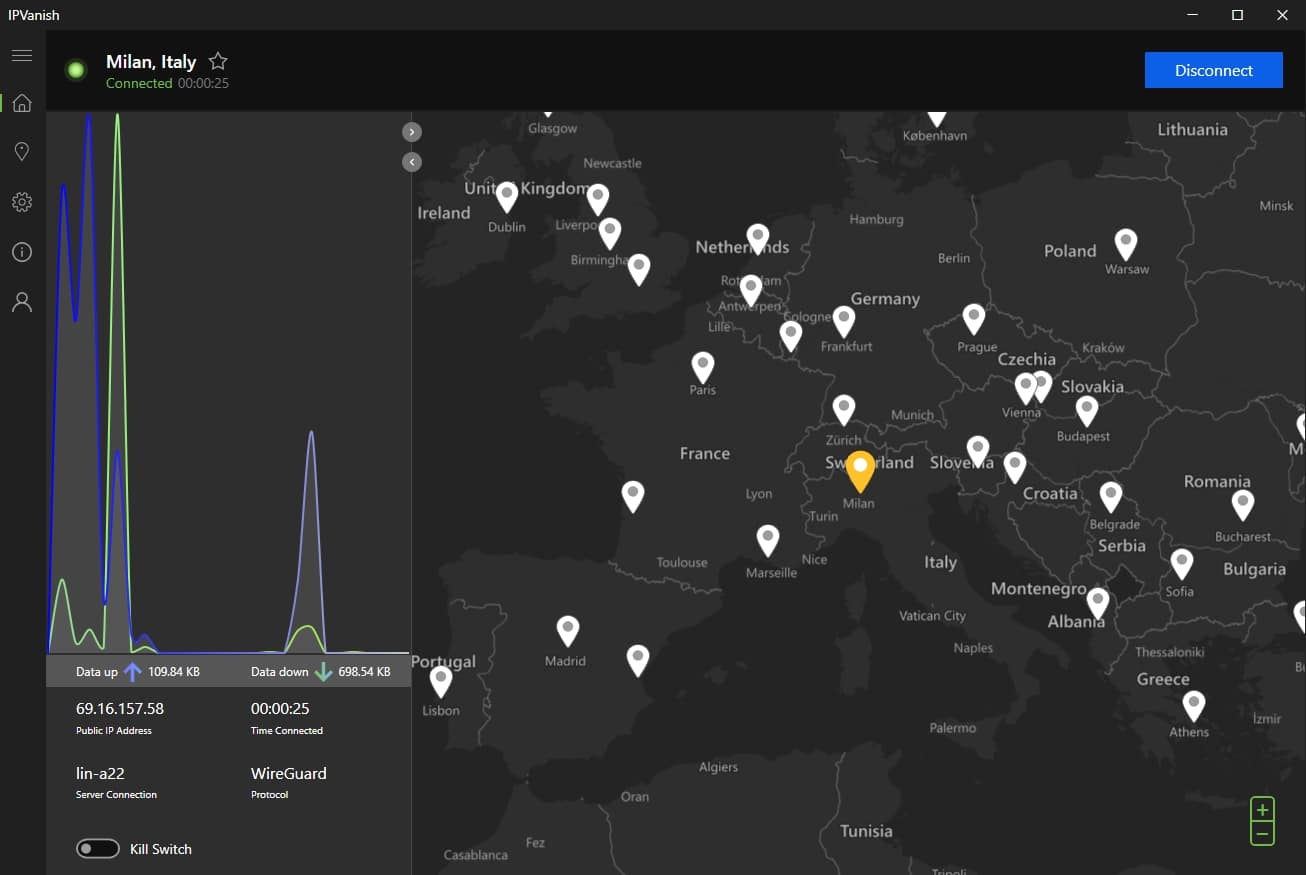This screenshot has width=1306, height=875.
Task: Click the WireGuard protocol text
Action: click(x=289, y=773)
